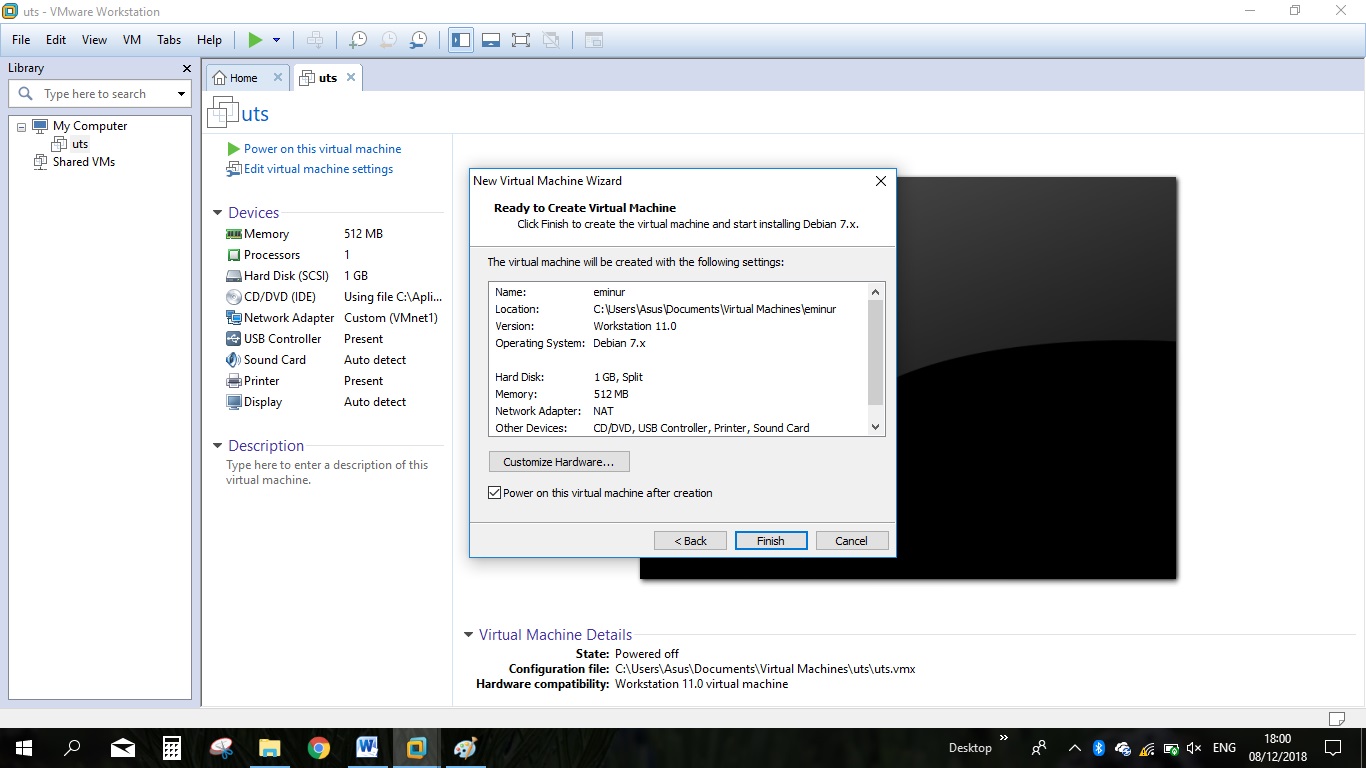
Task: Click the Take Snapshot toolbar icon
Action: coord(356,40)
